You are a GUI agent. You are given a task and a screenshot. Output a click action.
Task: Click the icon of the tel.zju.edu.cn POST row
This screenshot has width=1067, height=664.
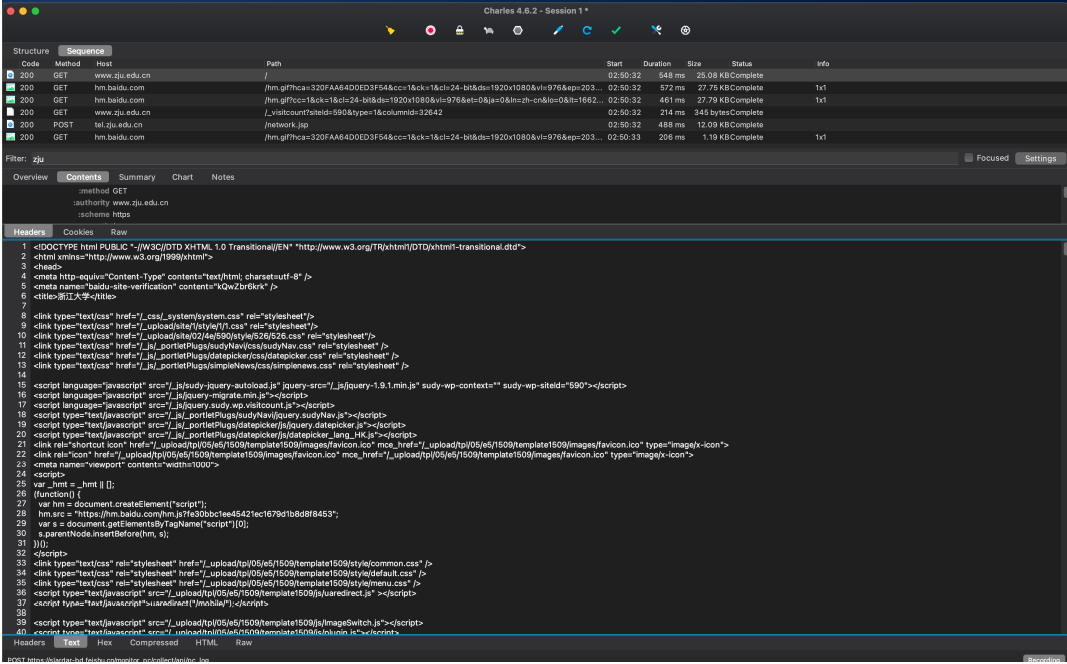[x=10, y=124]
